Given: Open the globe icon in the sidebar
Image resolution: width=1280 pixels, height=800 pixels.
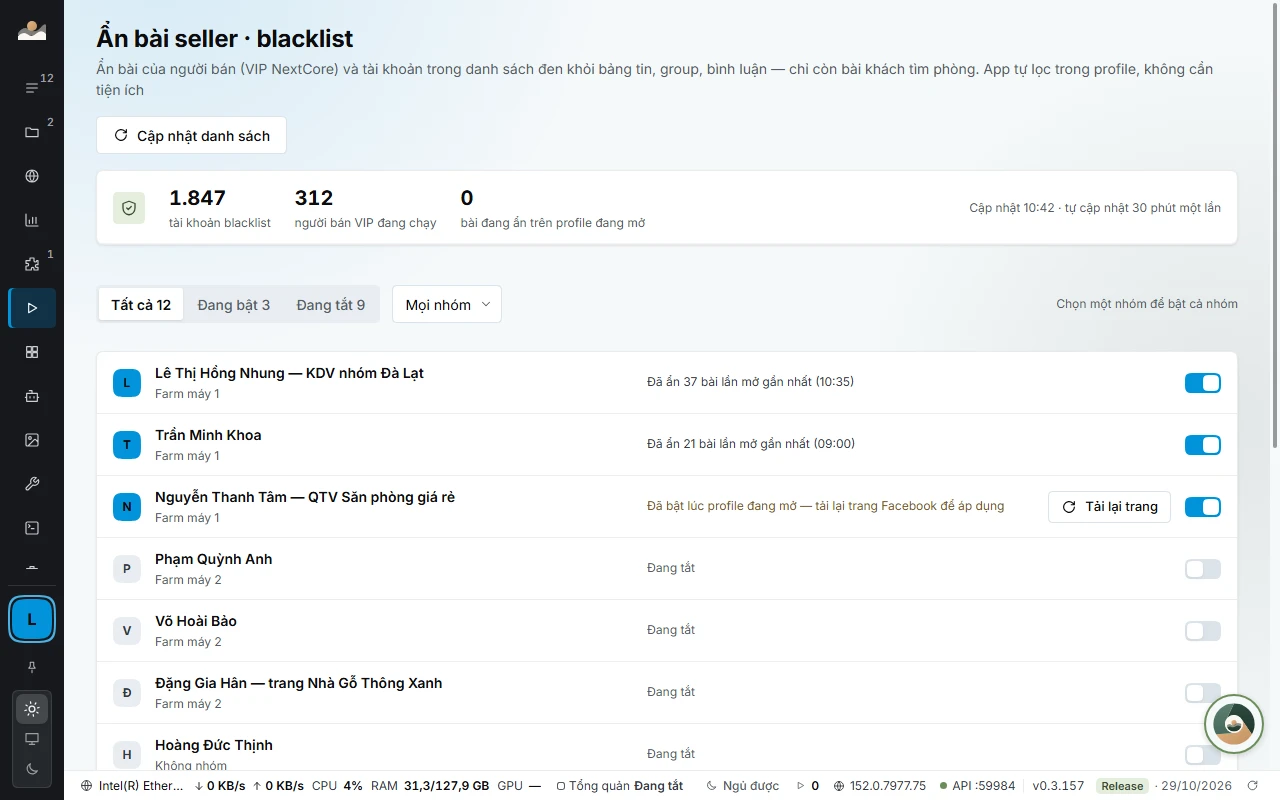Looking at the screenshot, I should [x=32, y=176].
